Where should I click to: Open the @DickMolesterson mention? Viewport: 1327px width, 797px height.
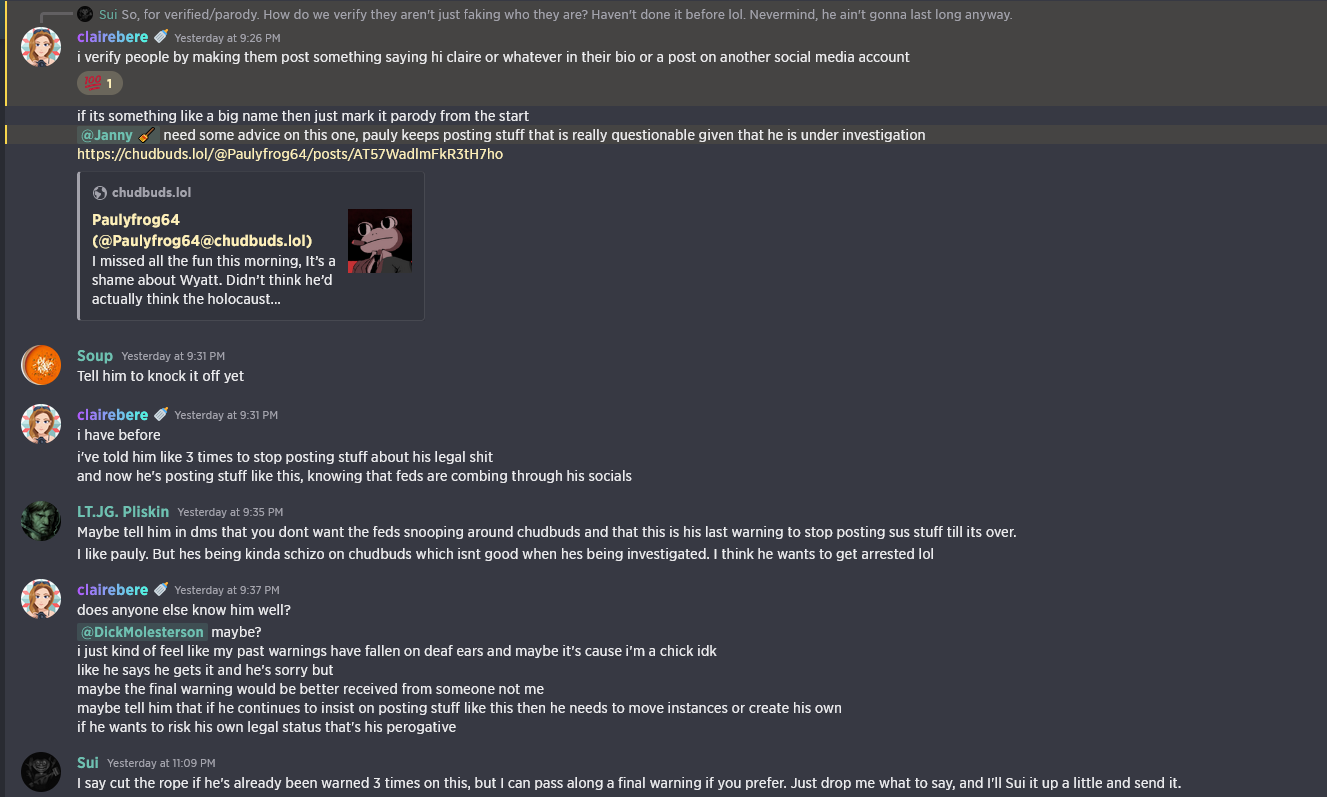142,632
